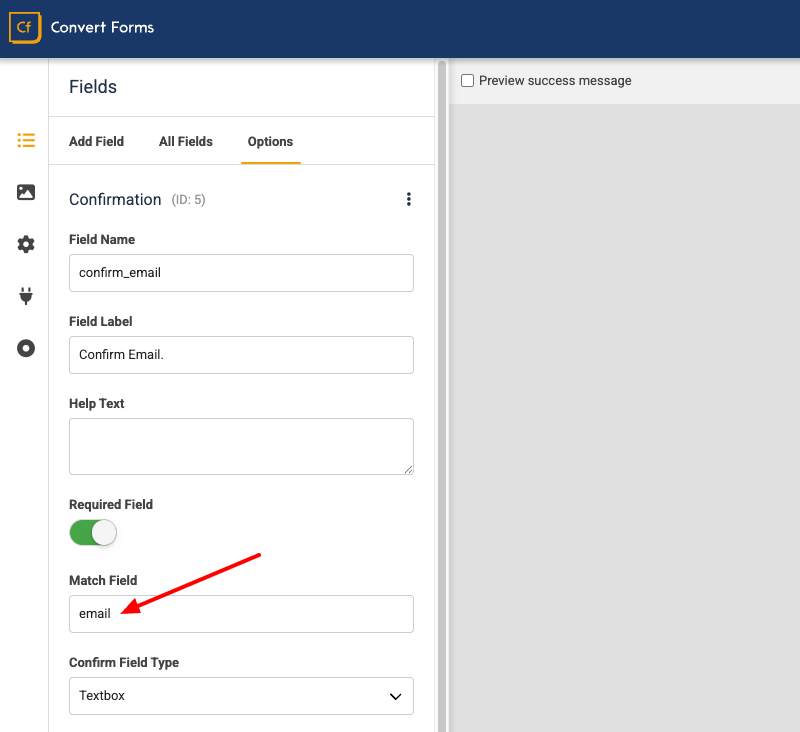Click the Textbox dropdown chevron arrow
The width and height of the screenshot is (800, 732).
[396, 696]
